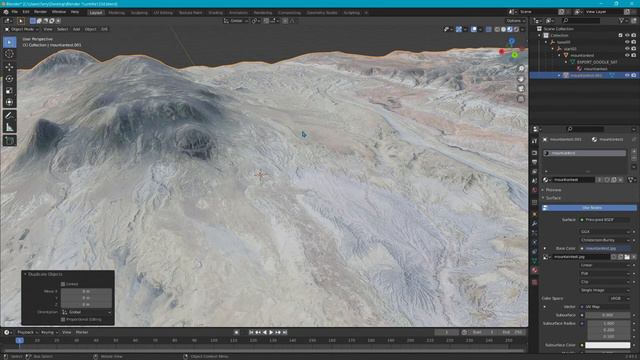Switch to the Shading workspace tab
This screenshot has height=360, width=640.
[216, 13]
